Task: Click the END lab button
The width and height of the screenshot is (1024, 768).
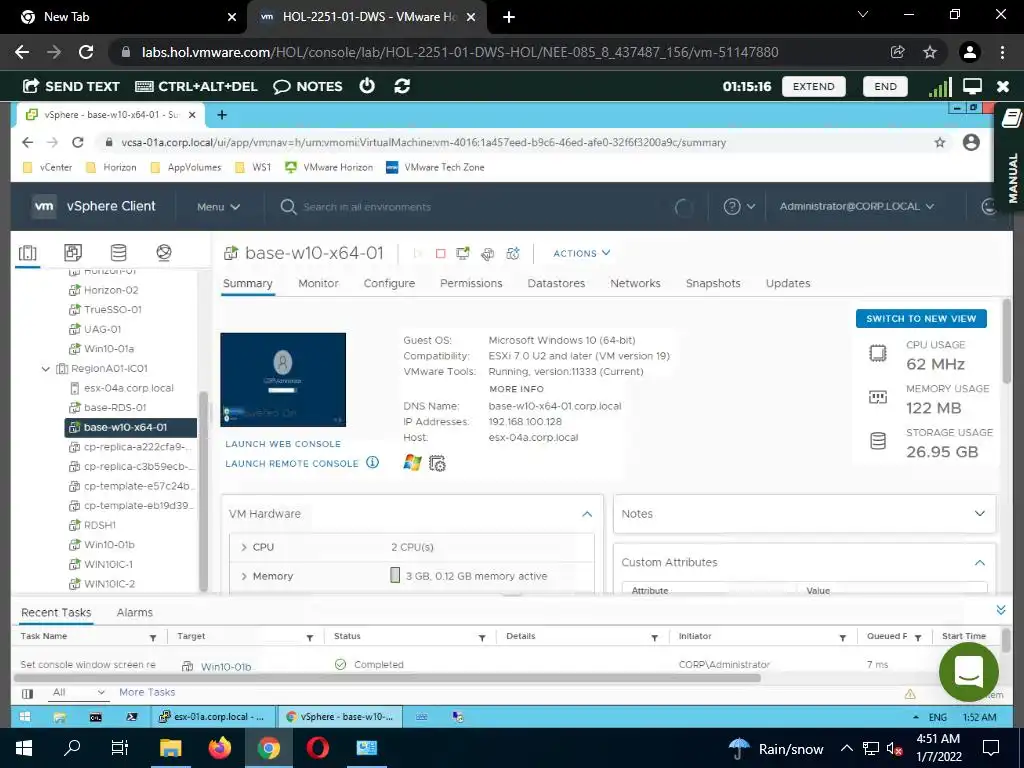Action: point(885,86)
